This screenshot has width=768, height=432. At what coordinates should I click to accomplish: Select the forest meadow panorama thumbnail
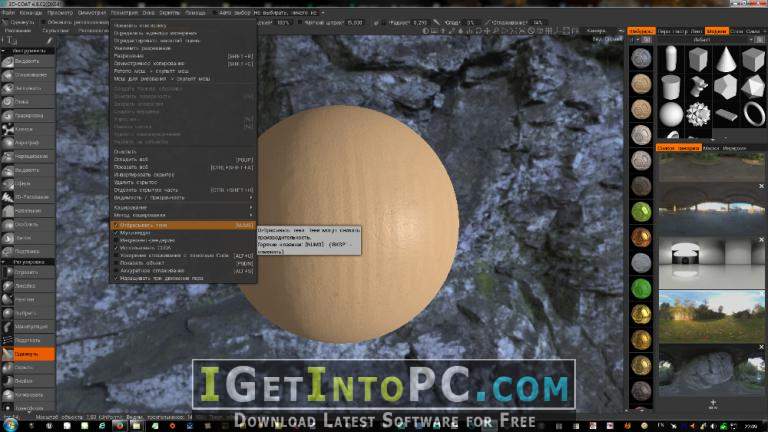[x=711, y=316]
